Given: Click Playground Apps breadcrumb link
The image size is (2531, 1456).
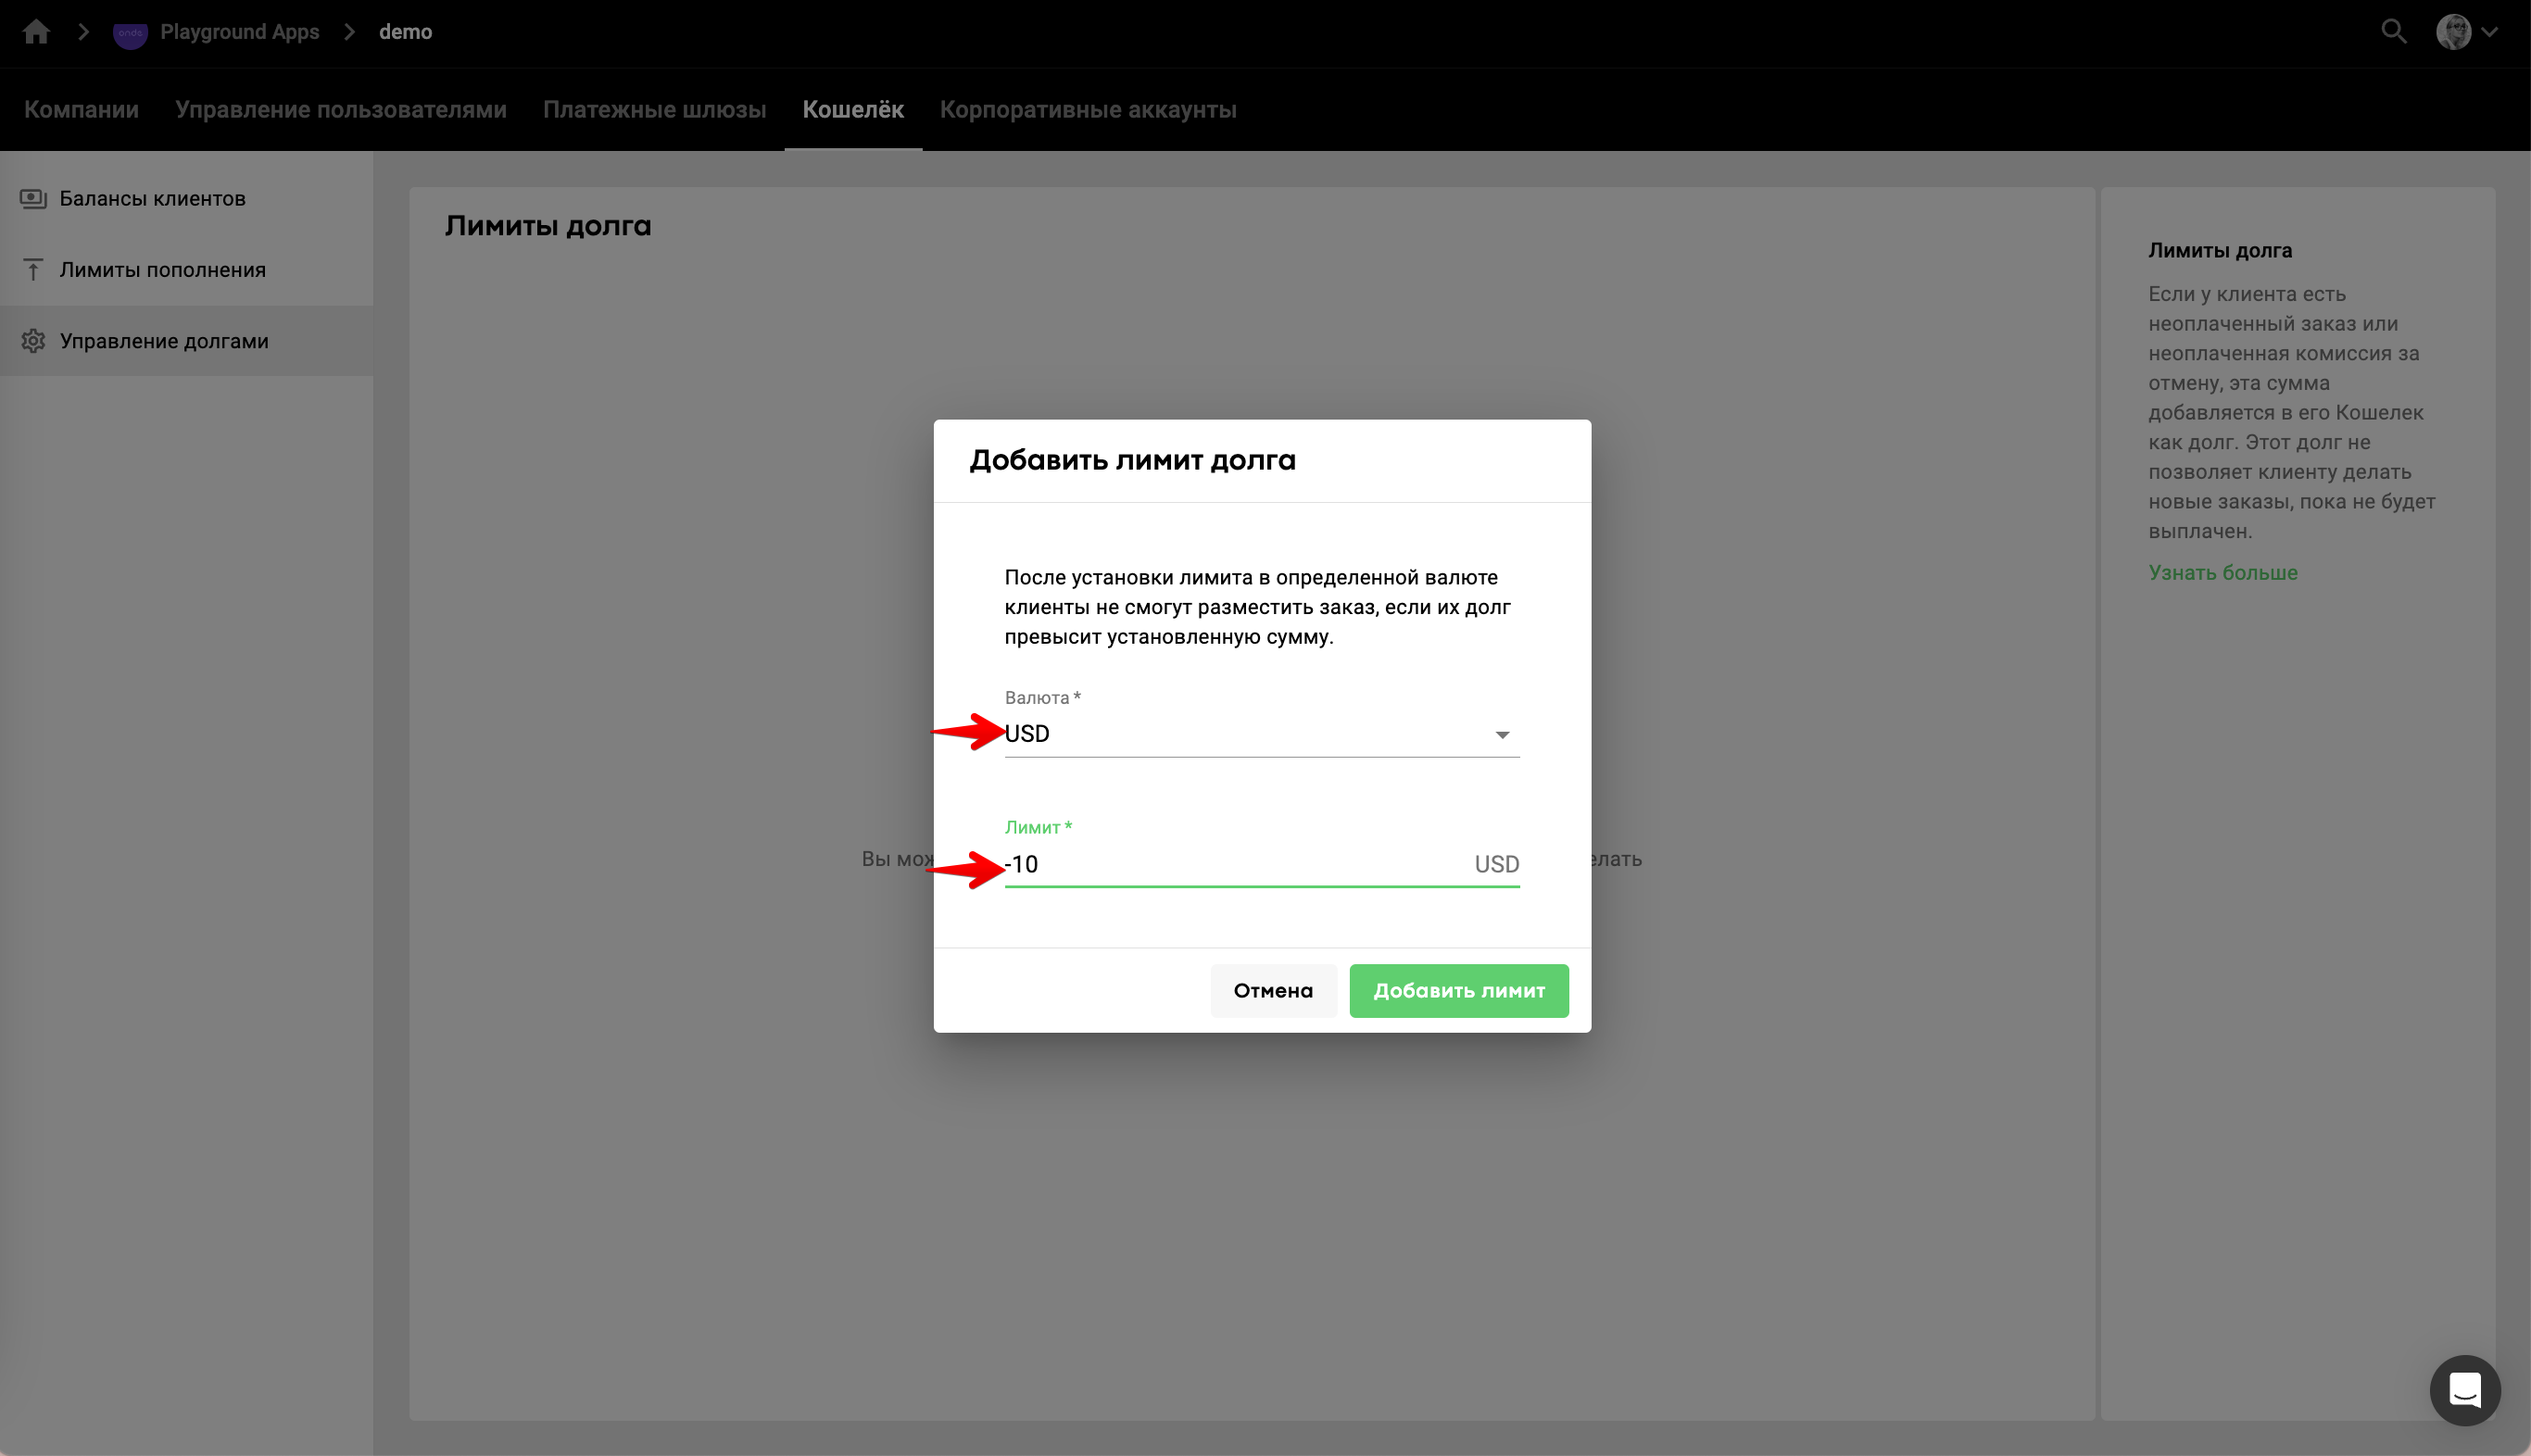Looking at the screenshot, I should click(x=239, y=32).
